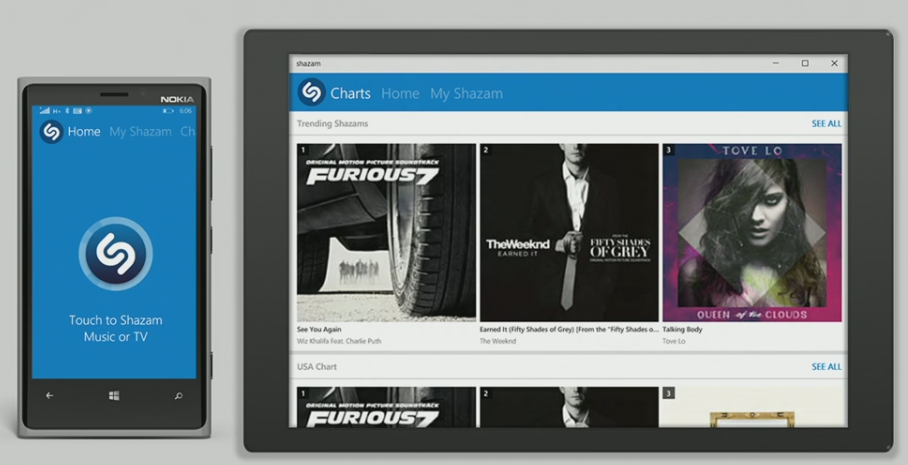Click the 'Trending Shazams' section heading
Screen dimensions: 908x465
click(332, 123)
